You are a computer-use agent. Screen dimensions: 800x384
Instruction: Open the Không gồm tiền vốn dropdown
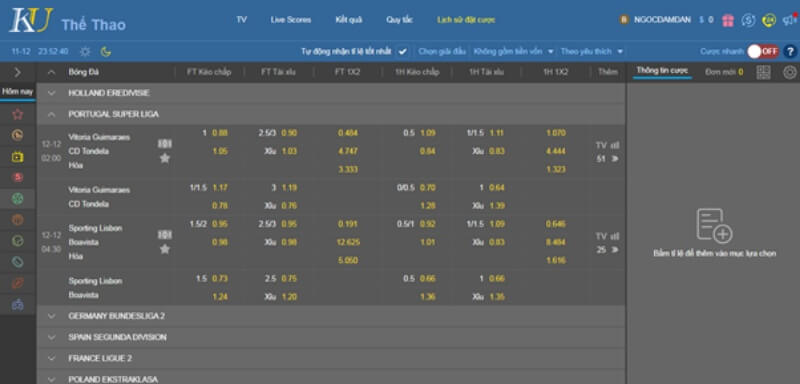514,52
